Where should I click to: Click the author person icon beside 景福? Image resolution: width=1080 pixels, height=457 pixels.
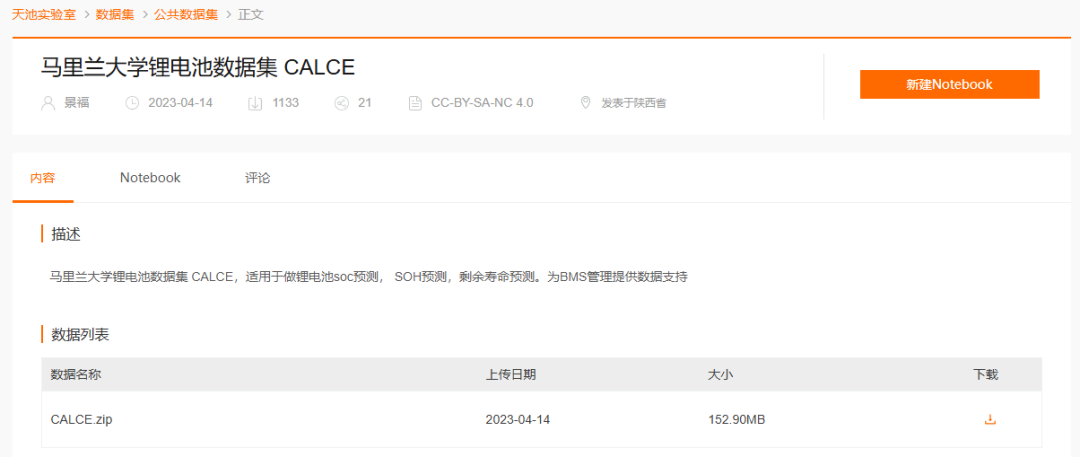(48, 103)
